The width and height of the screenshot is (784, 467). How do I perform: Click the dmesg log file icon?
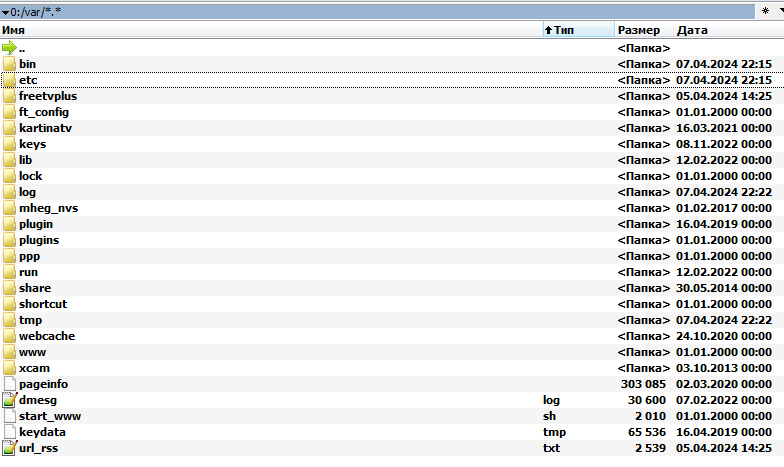click(x=9, y=400)
